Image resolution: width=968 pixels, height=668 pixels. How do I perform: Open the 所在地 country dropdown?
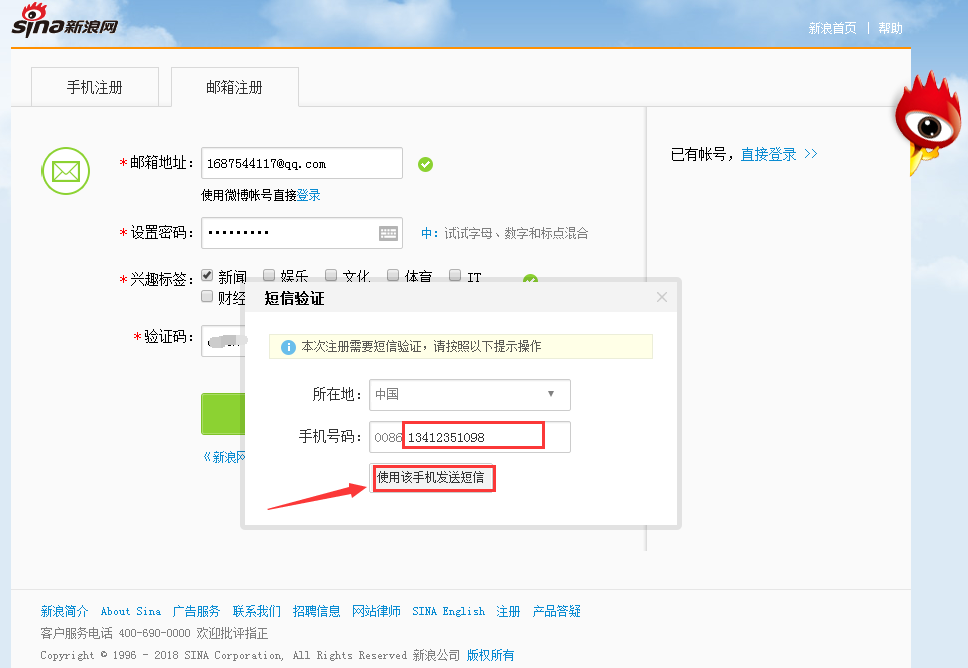470,395
